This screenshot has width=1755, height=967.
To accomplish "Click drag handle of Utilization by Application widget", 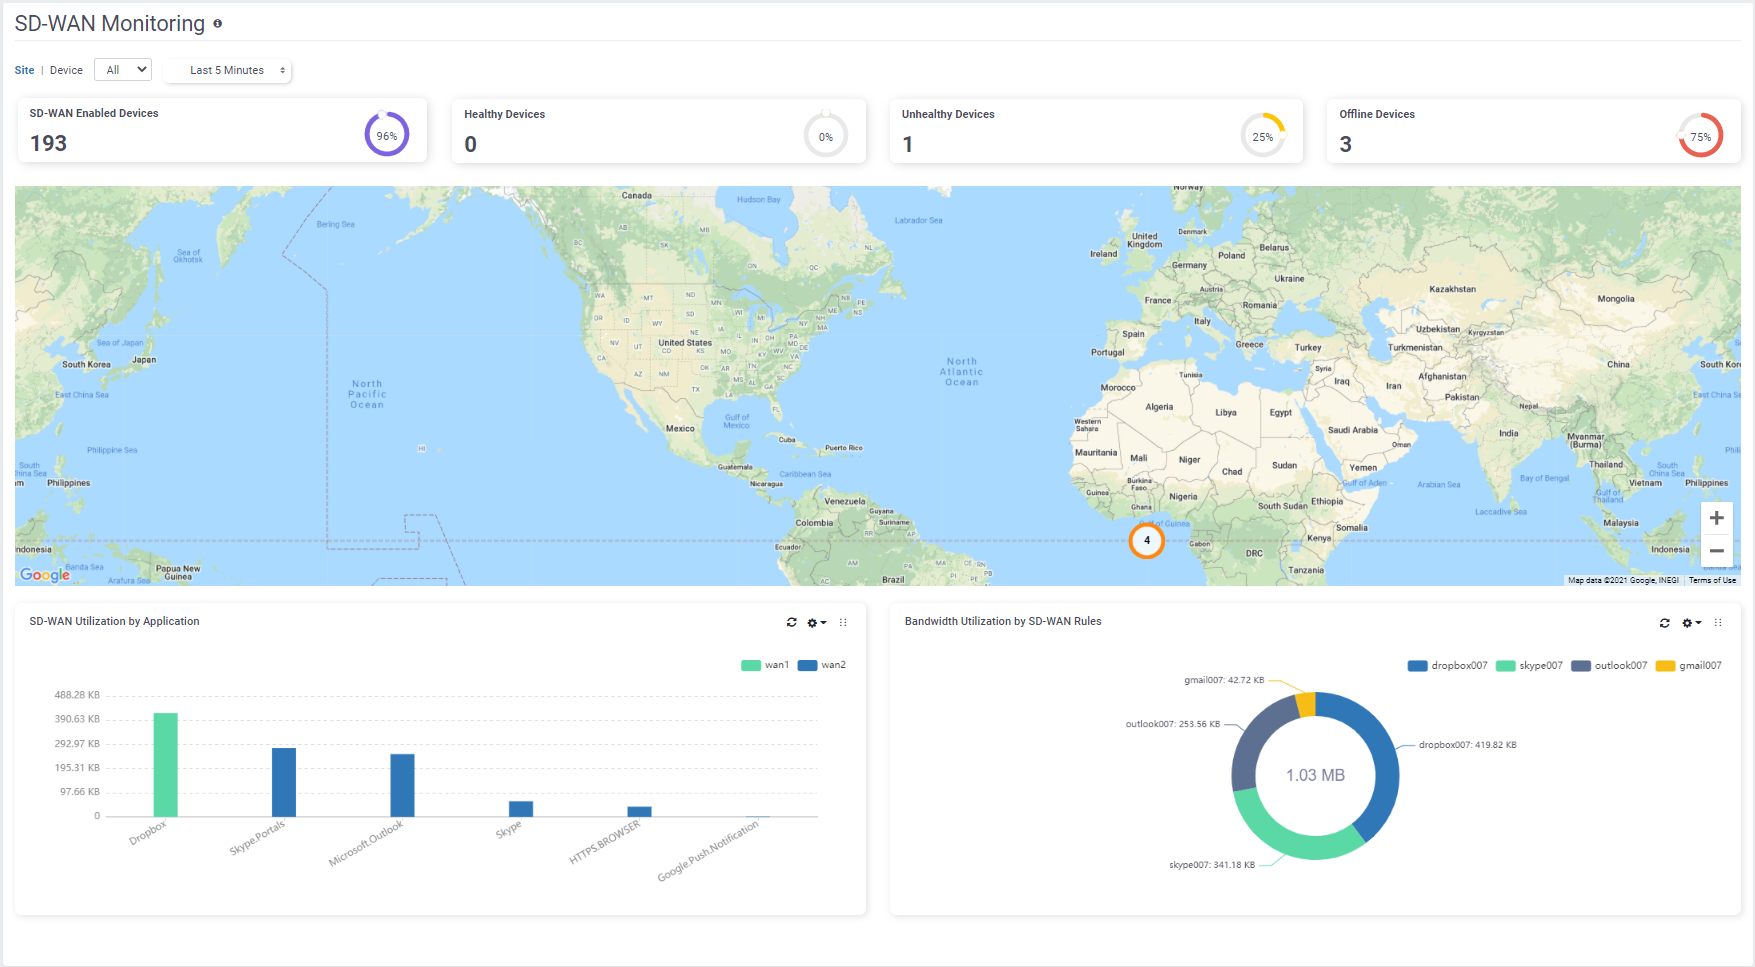I will 843,622.
